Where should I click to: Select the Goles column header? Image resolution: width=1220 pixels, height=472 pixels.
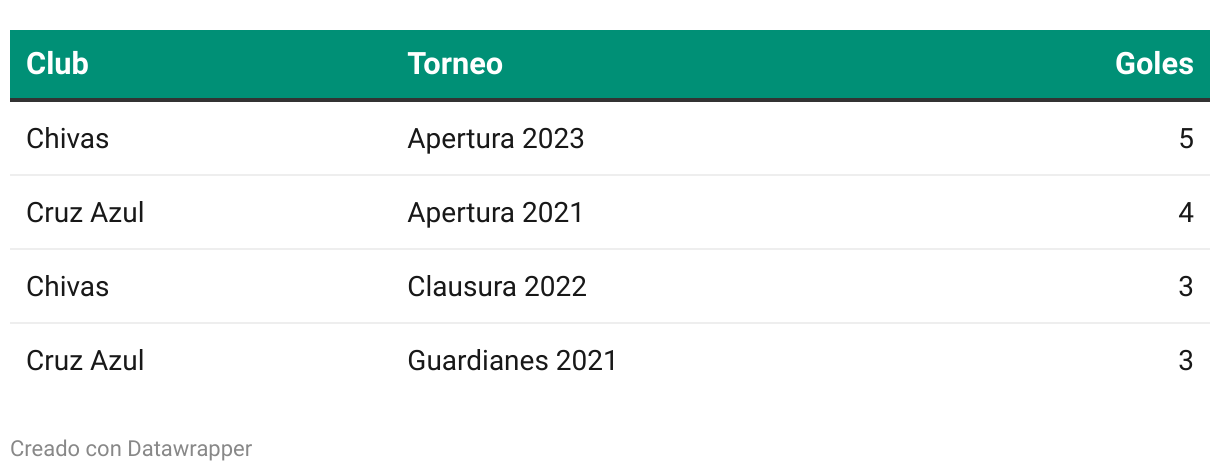1154,64
